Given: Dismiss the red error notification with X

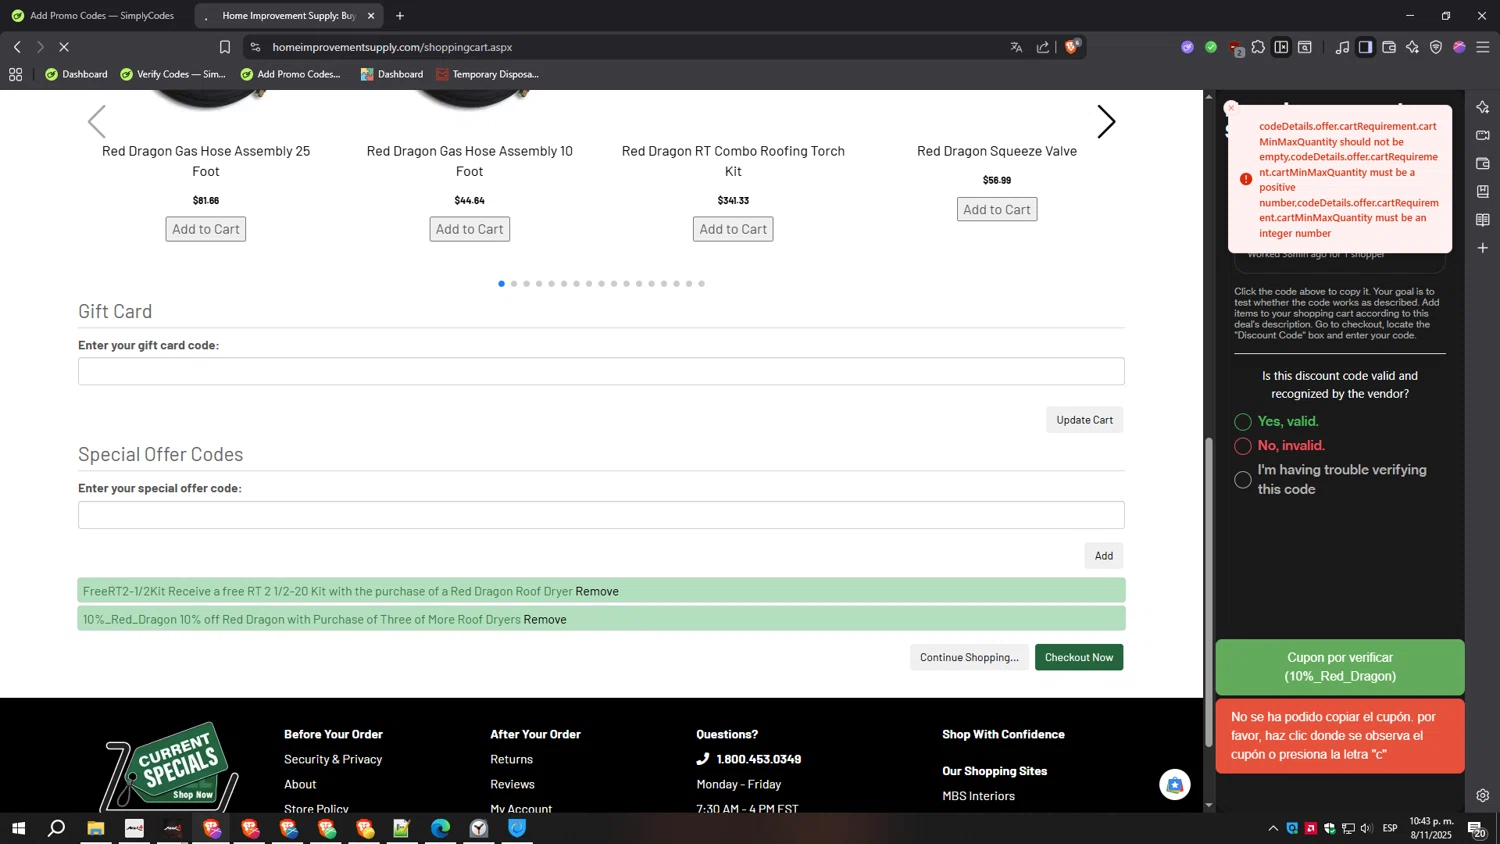Looking at the screenshot, I should 1231,108.
